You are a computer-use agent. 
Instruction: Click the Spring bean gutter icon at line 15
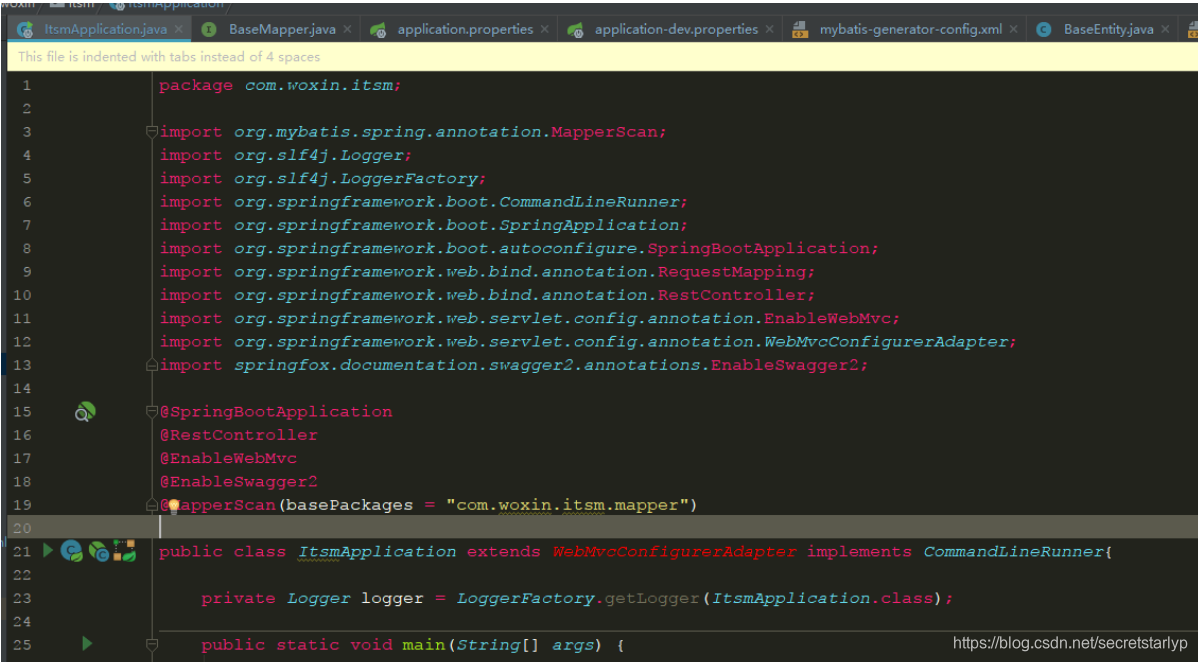coord(85,411)
